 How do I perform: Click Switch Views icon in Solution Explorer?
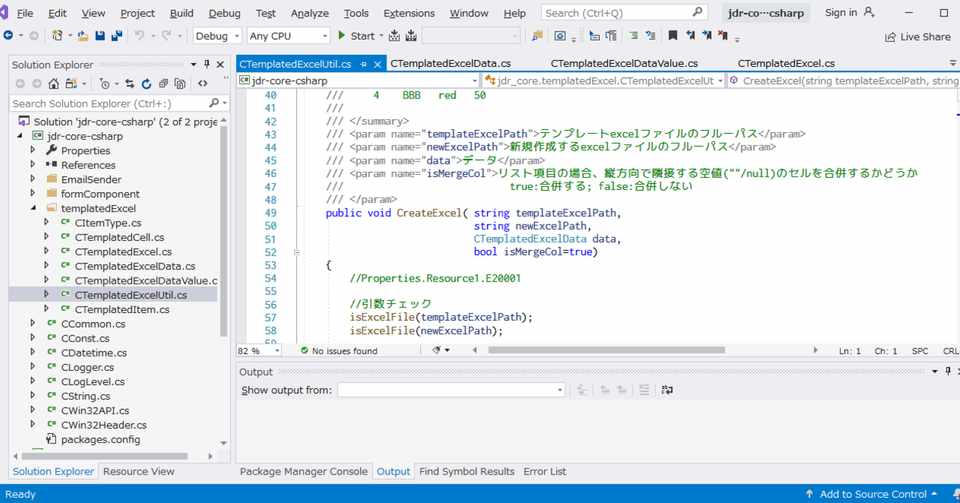(x=71, y=84)
